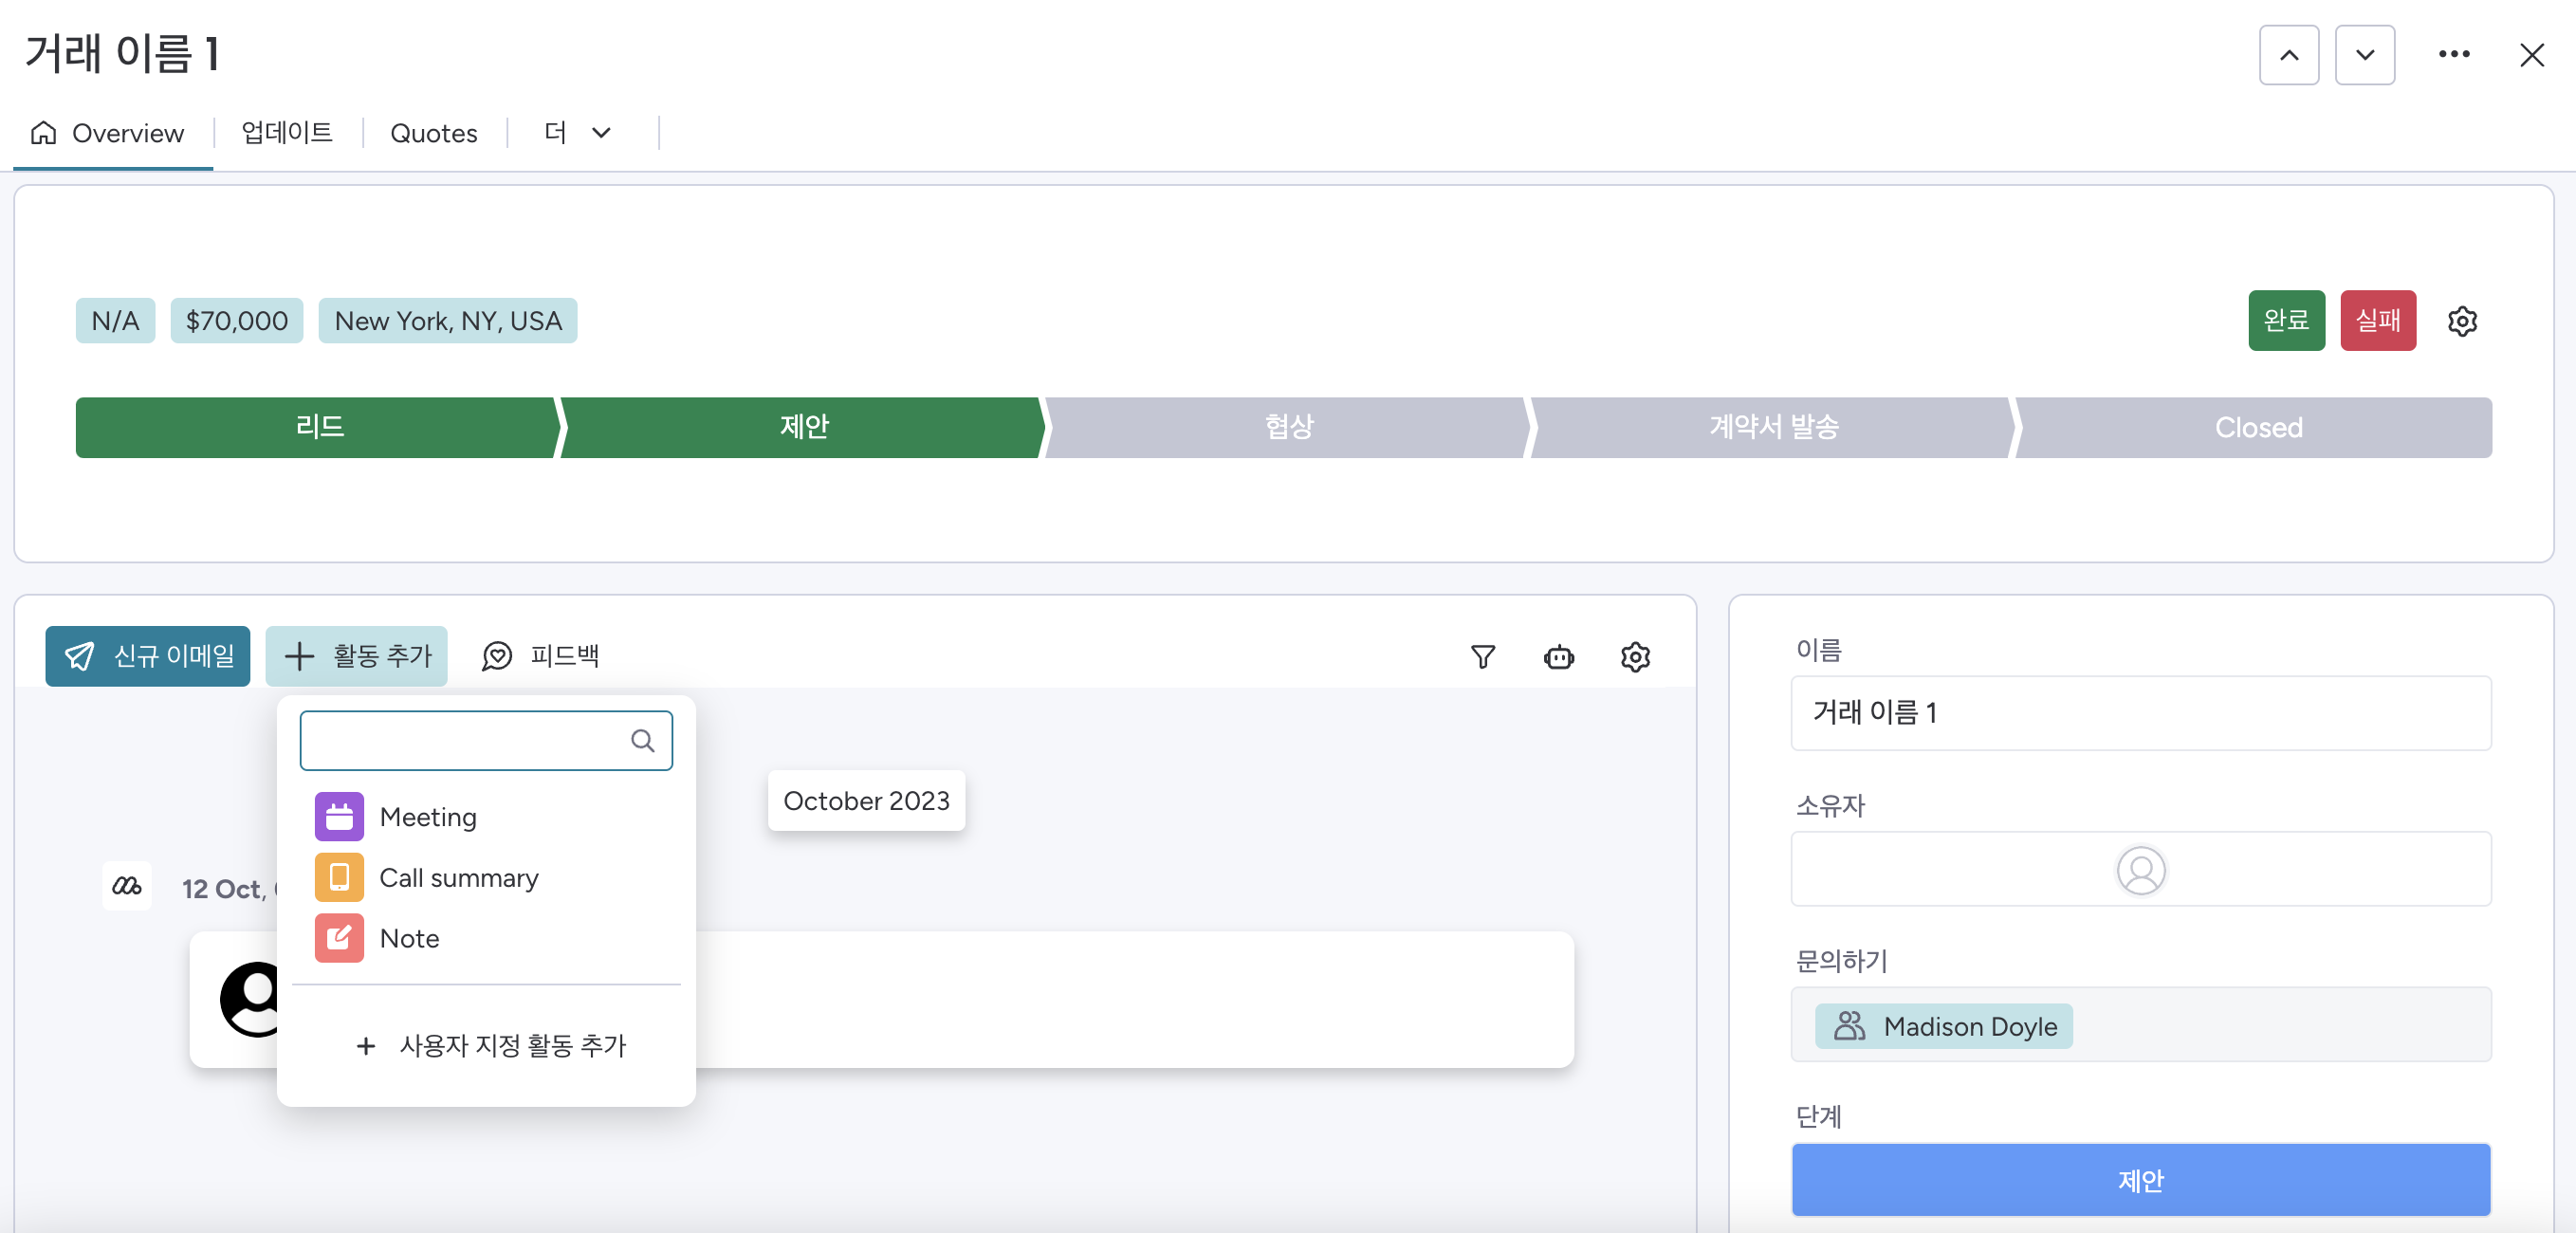Switch to the 업데이트 tab
This screenshot has height=1233, width=2576.
(287, 133)
